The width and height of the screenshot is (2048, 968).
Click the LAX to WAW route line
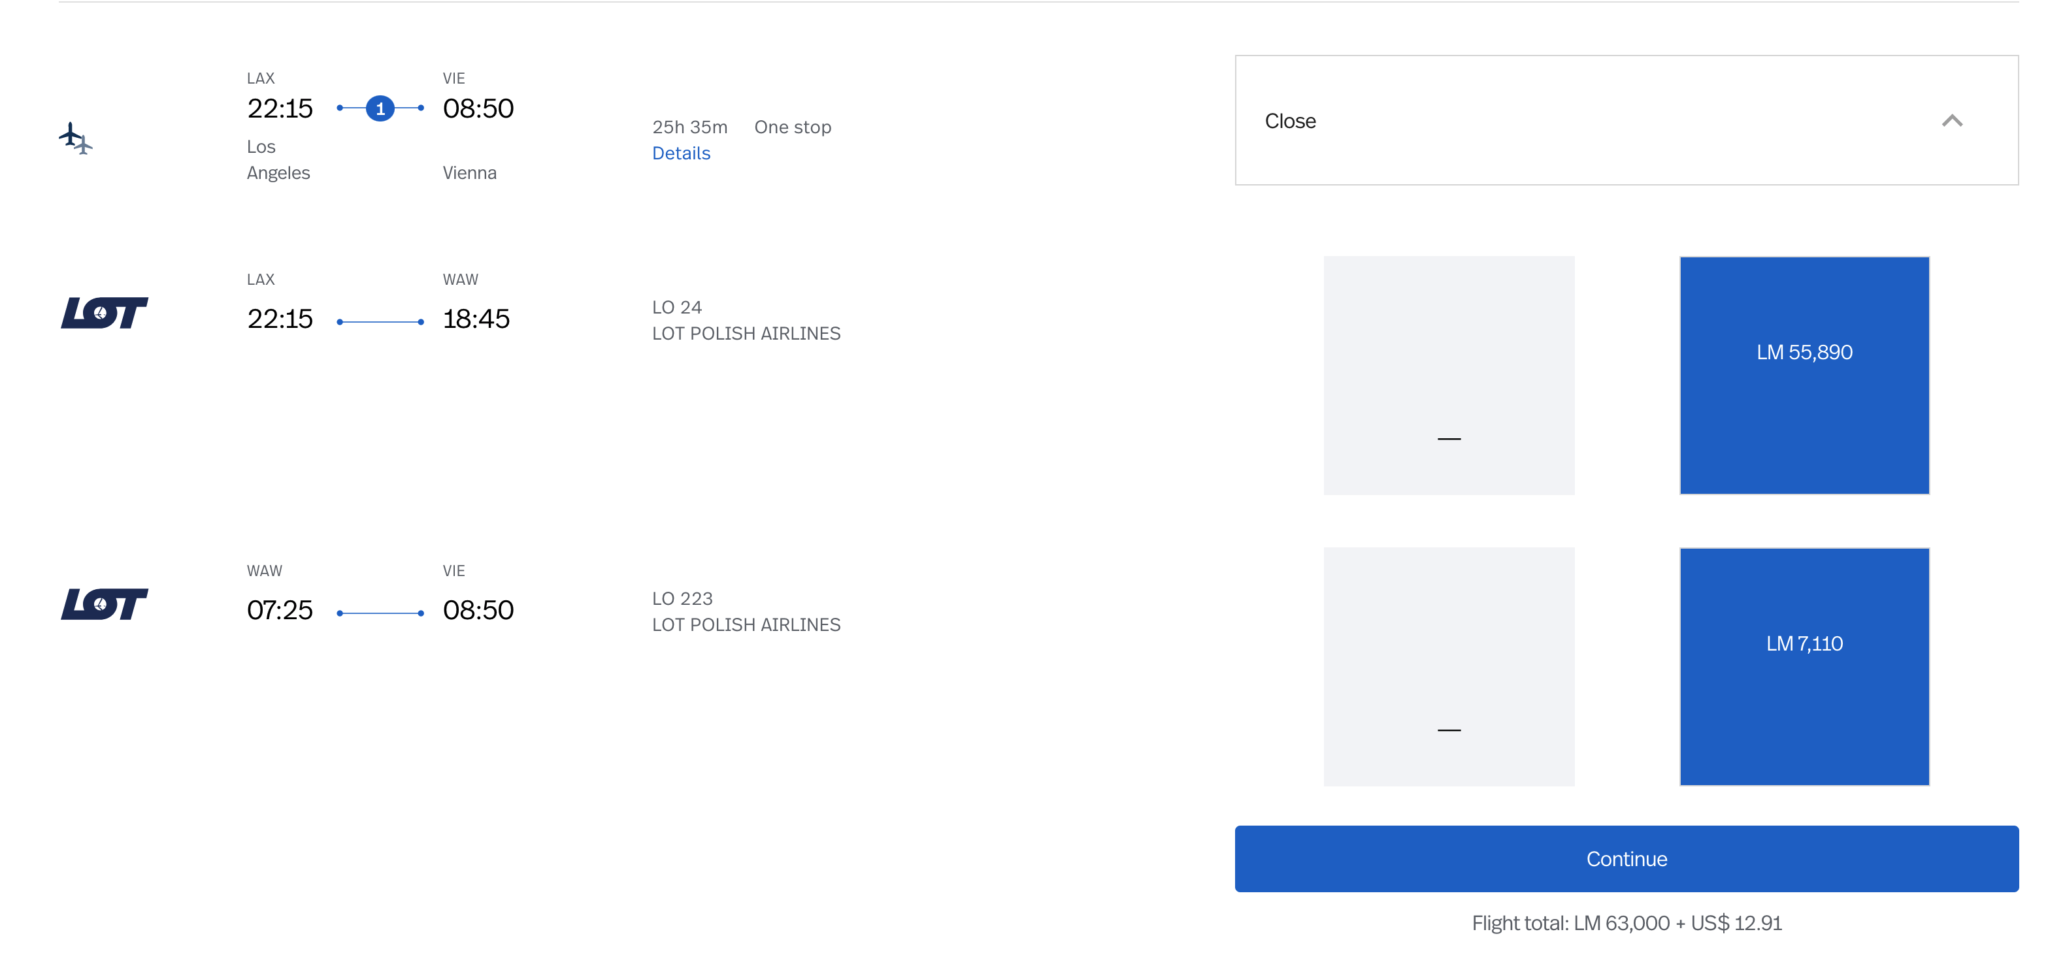pos(380,322)
